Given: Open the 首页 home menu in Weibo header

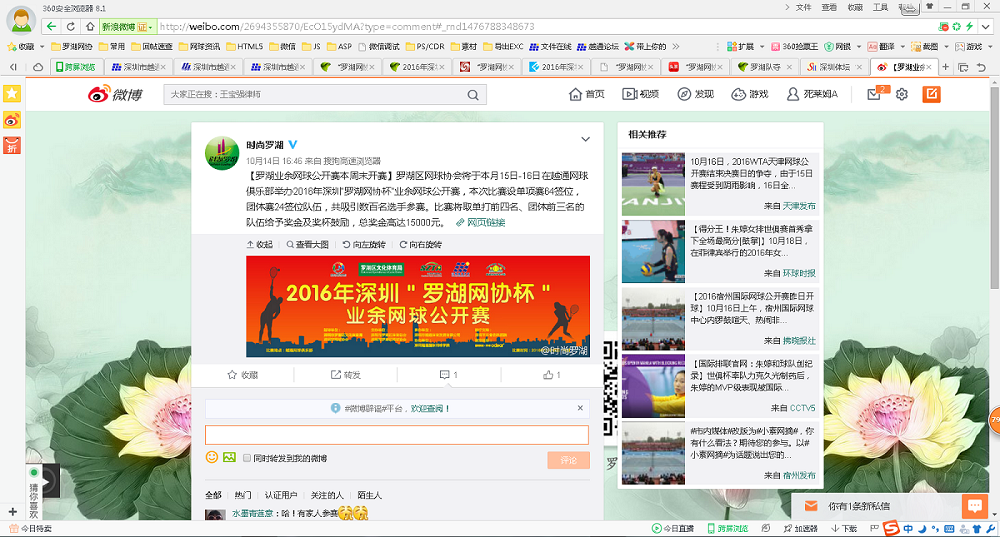Looking at the screenshot, I should point(587,94).
